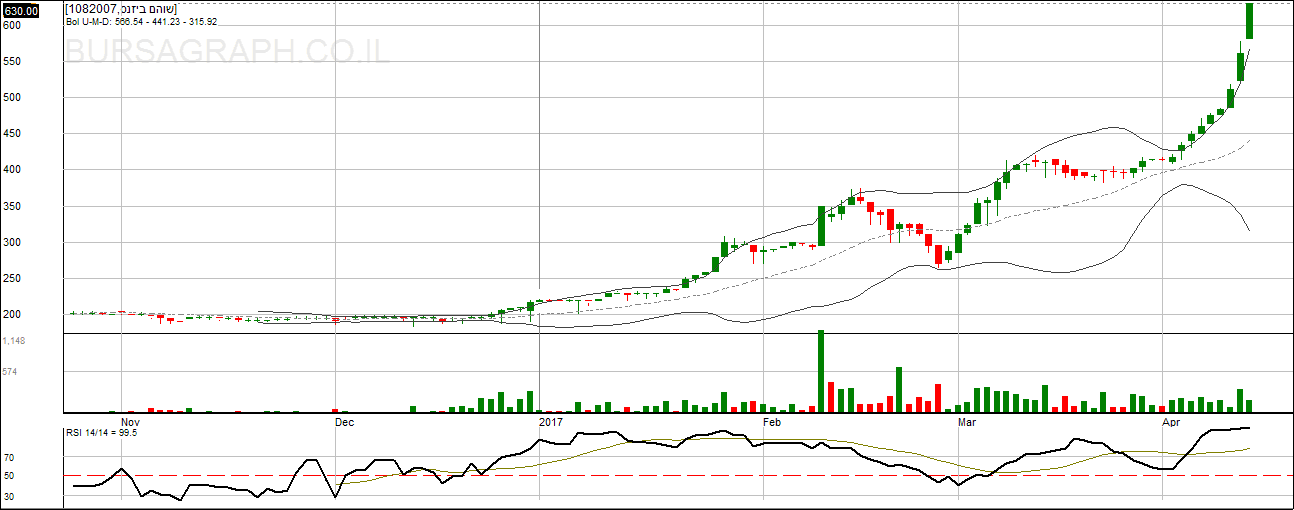The width and height of the screenshot is (1294, 510).
Task: Click the RSI 30 level label
Action: click(x=8, y=495)
